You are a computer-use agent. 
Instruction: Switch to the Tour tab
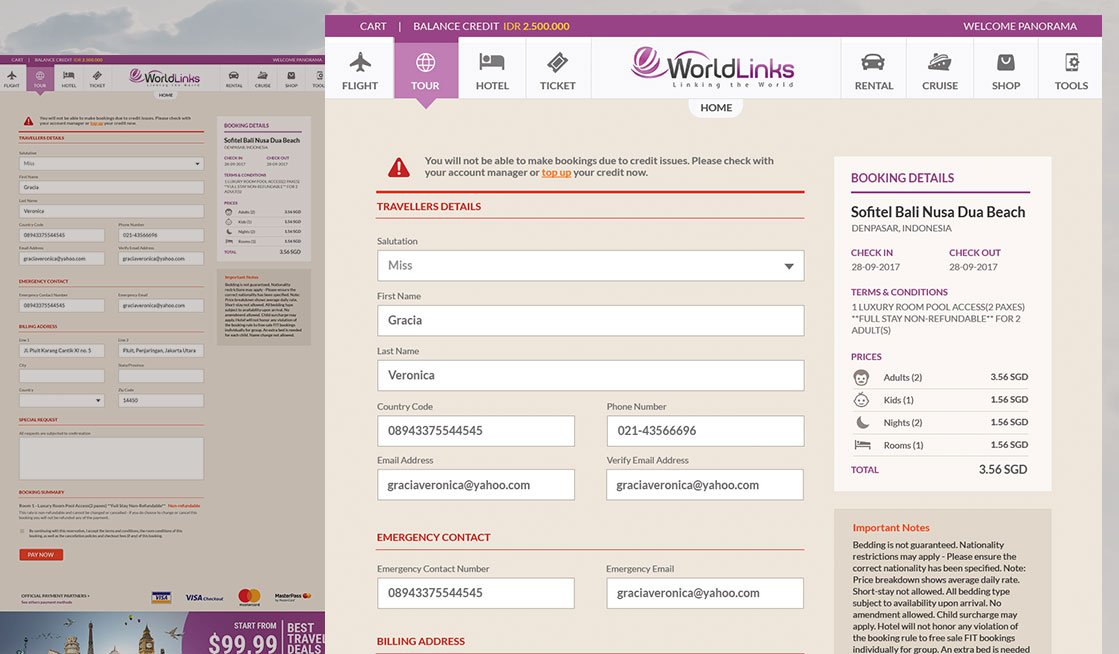click(426, 68)
